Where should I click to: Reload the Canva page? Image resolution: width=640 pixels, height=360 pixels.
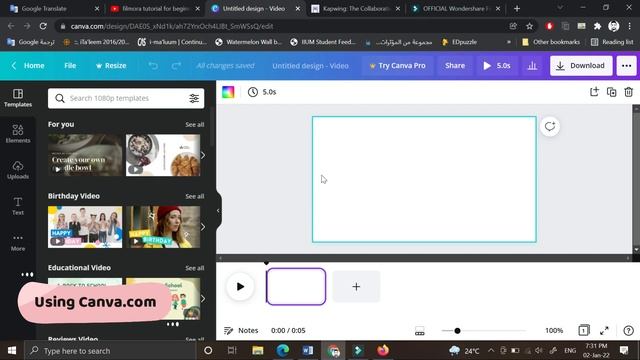[x=43, y=26]
